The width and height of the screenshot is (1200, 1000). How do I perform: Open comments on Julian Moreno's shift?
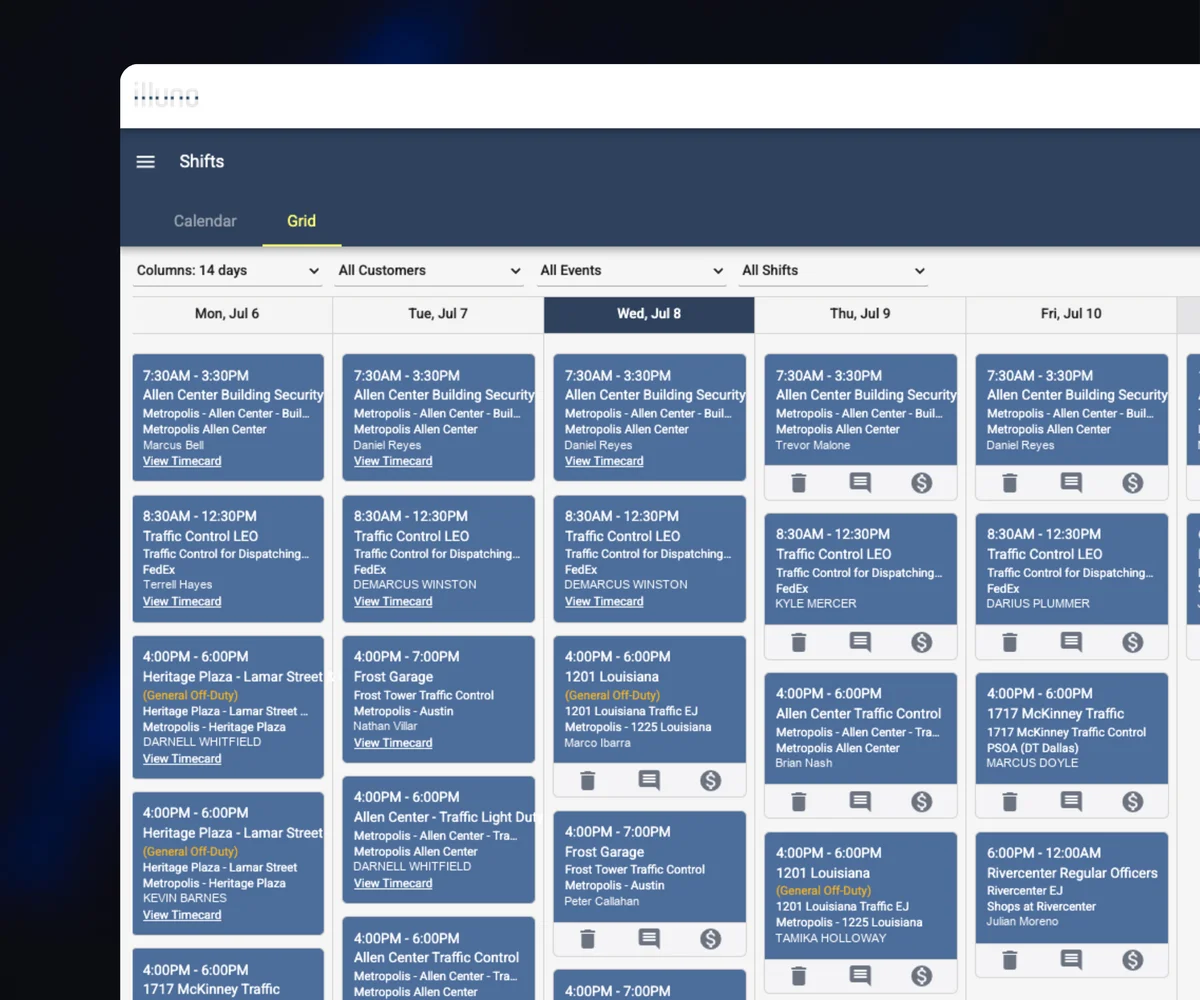[x=1071, y=960]
